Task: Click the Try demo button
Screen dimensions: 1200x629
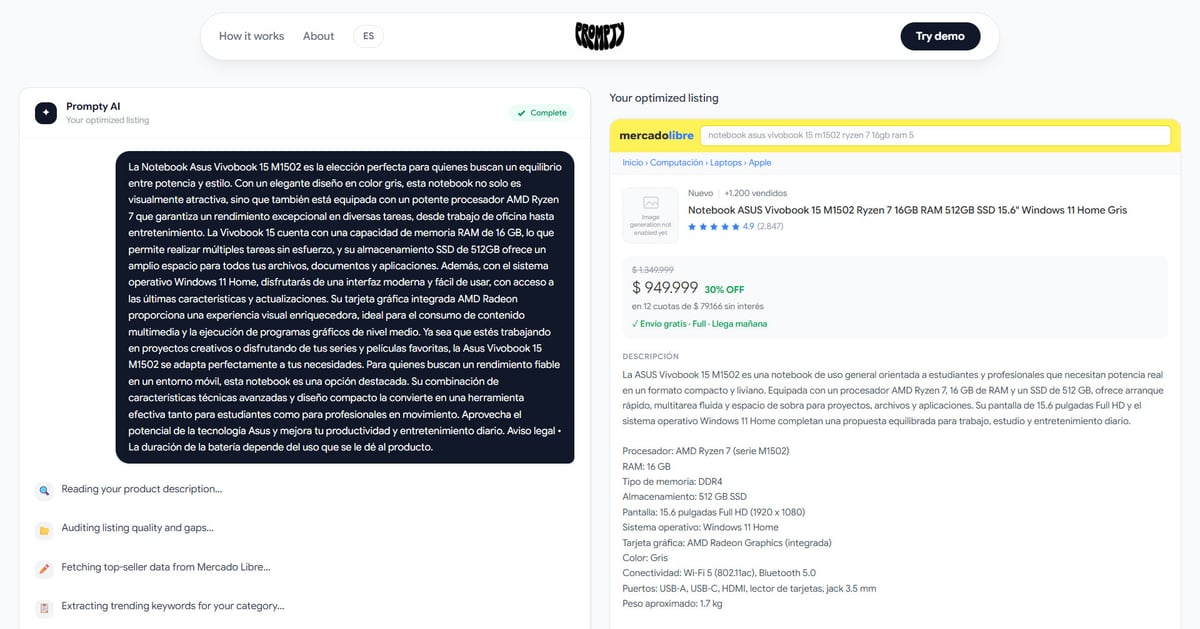Action: (940, 36)
